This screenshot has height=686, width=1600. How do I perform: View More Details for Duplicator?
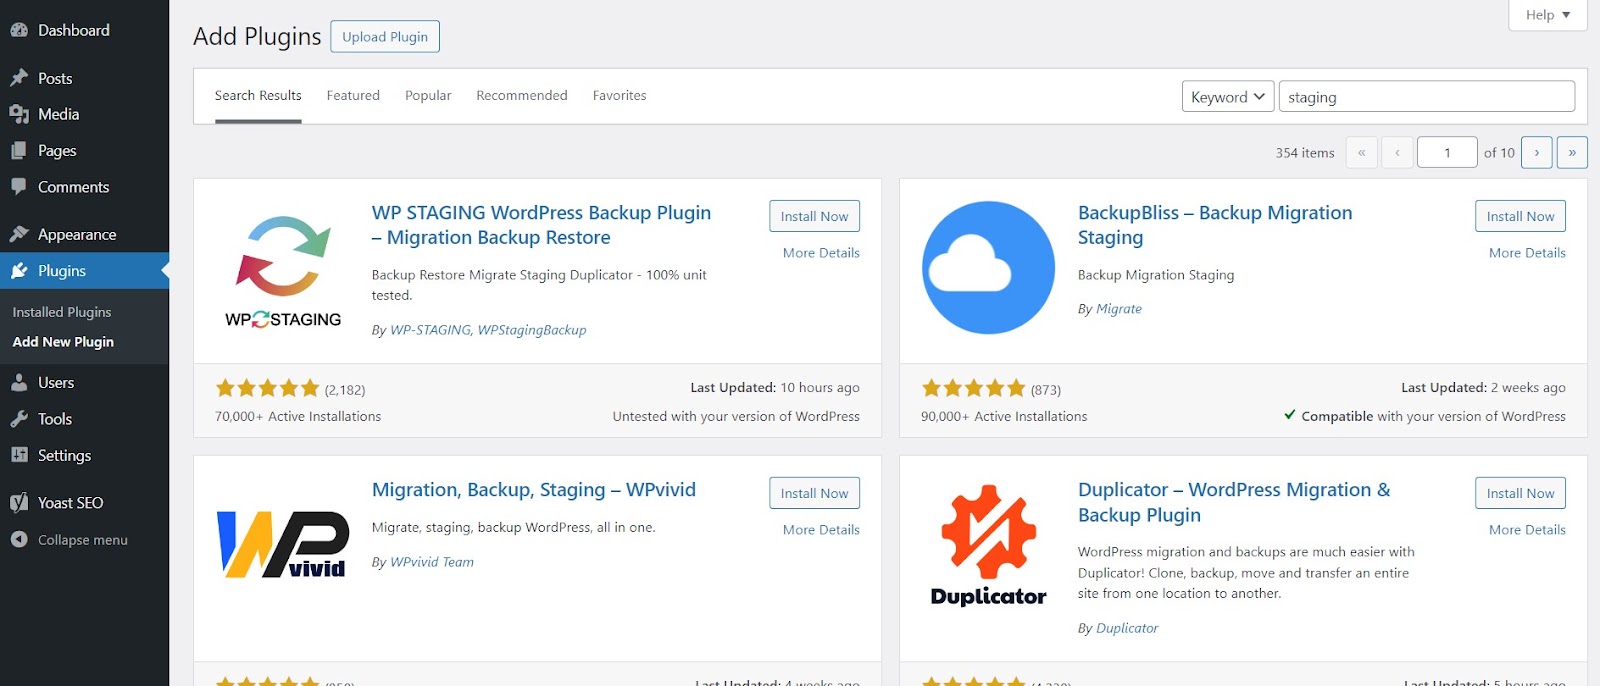click(1527, 530)
